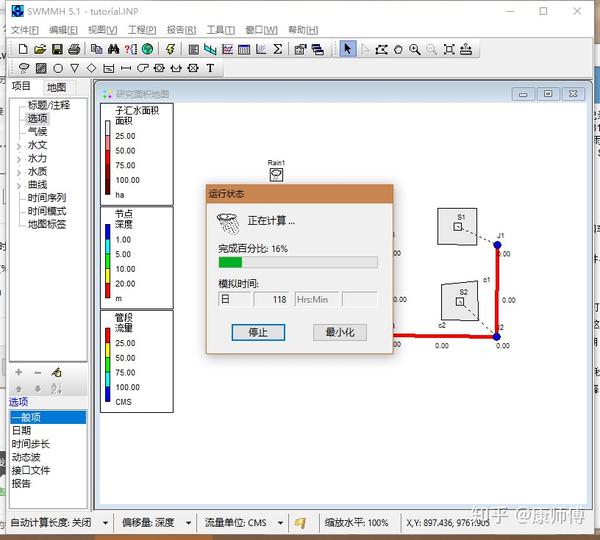The width and height of the screenshot is (600, 540).
Task: Click the sort objects button in the browser
Action: pyautogui.click(x=56, y=389)
